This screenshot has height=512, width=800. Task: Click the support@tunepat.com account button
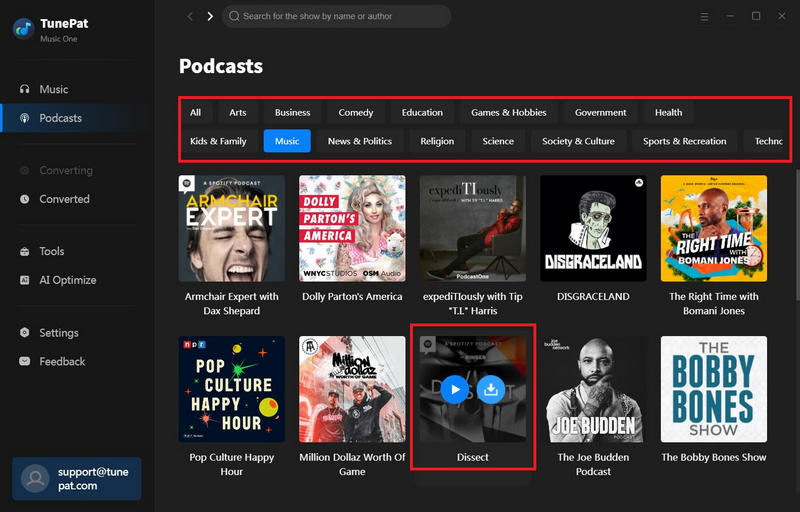(76, 478)
